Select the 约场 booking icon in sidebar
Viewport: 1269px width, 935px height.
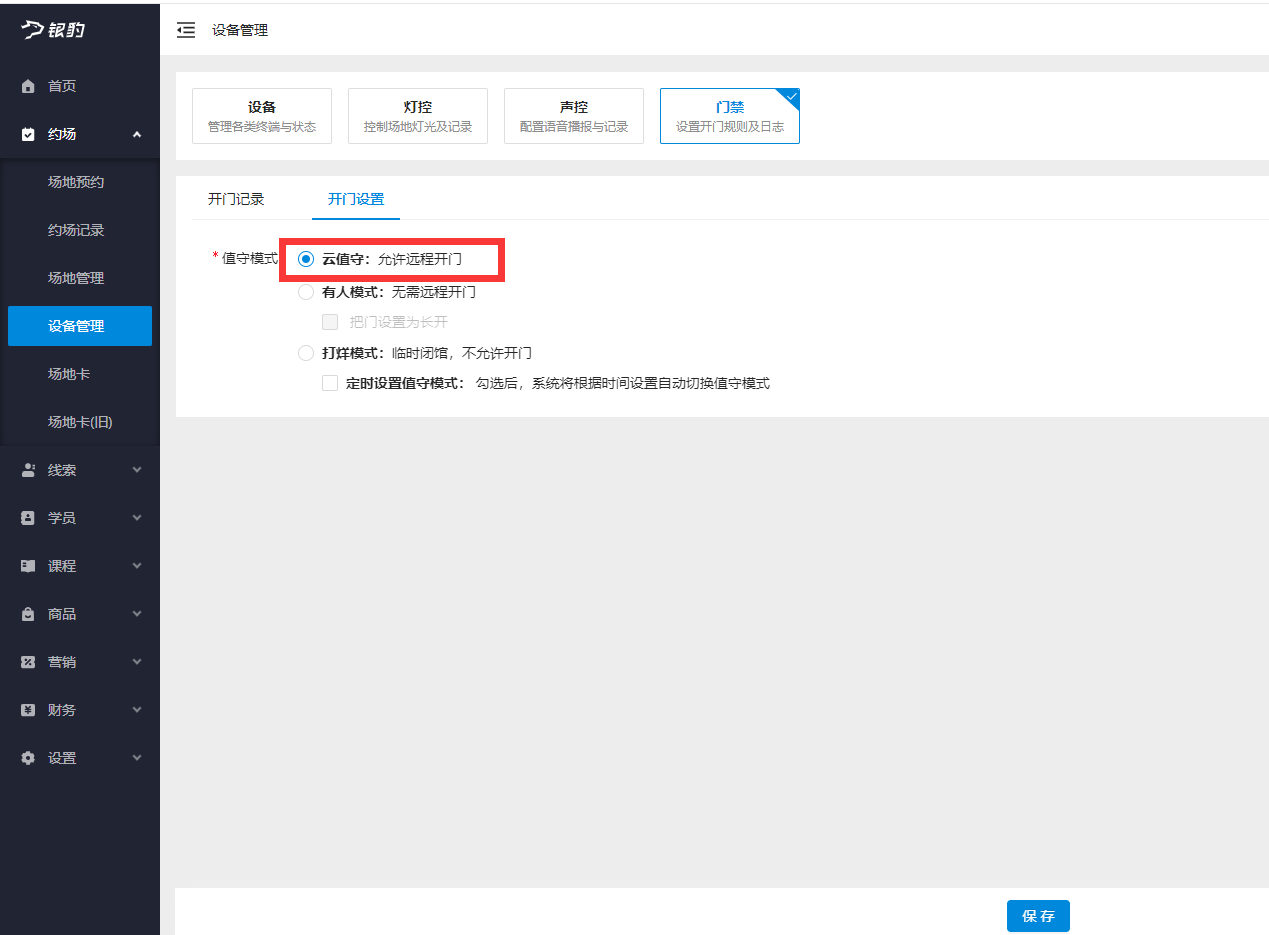point(29,133)
